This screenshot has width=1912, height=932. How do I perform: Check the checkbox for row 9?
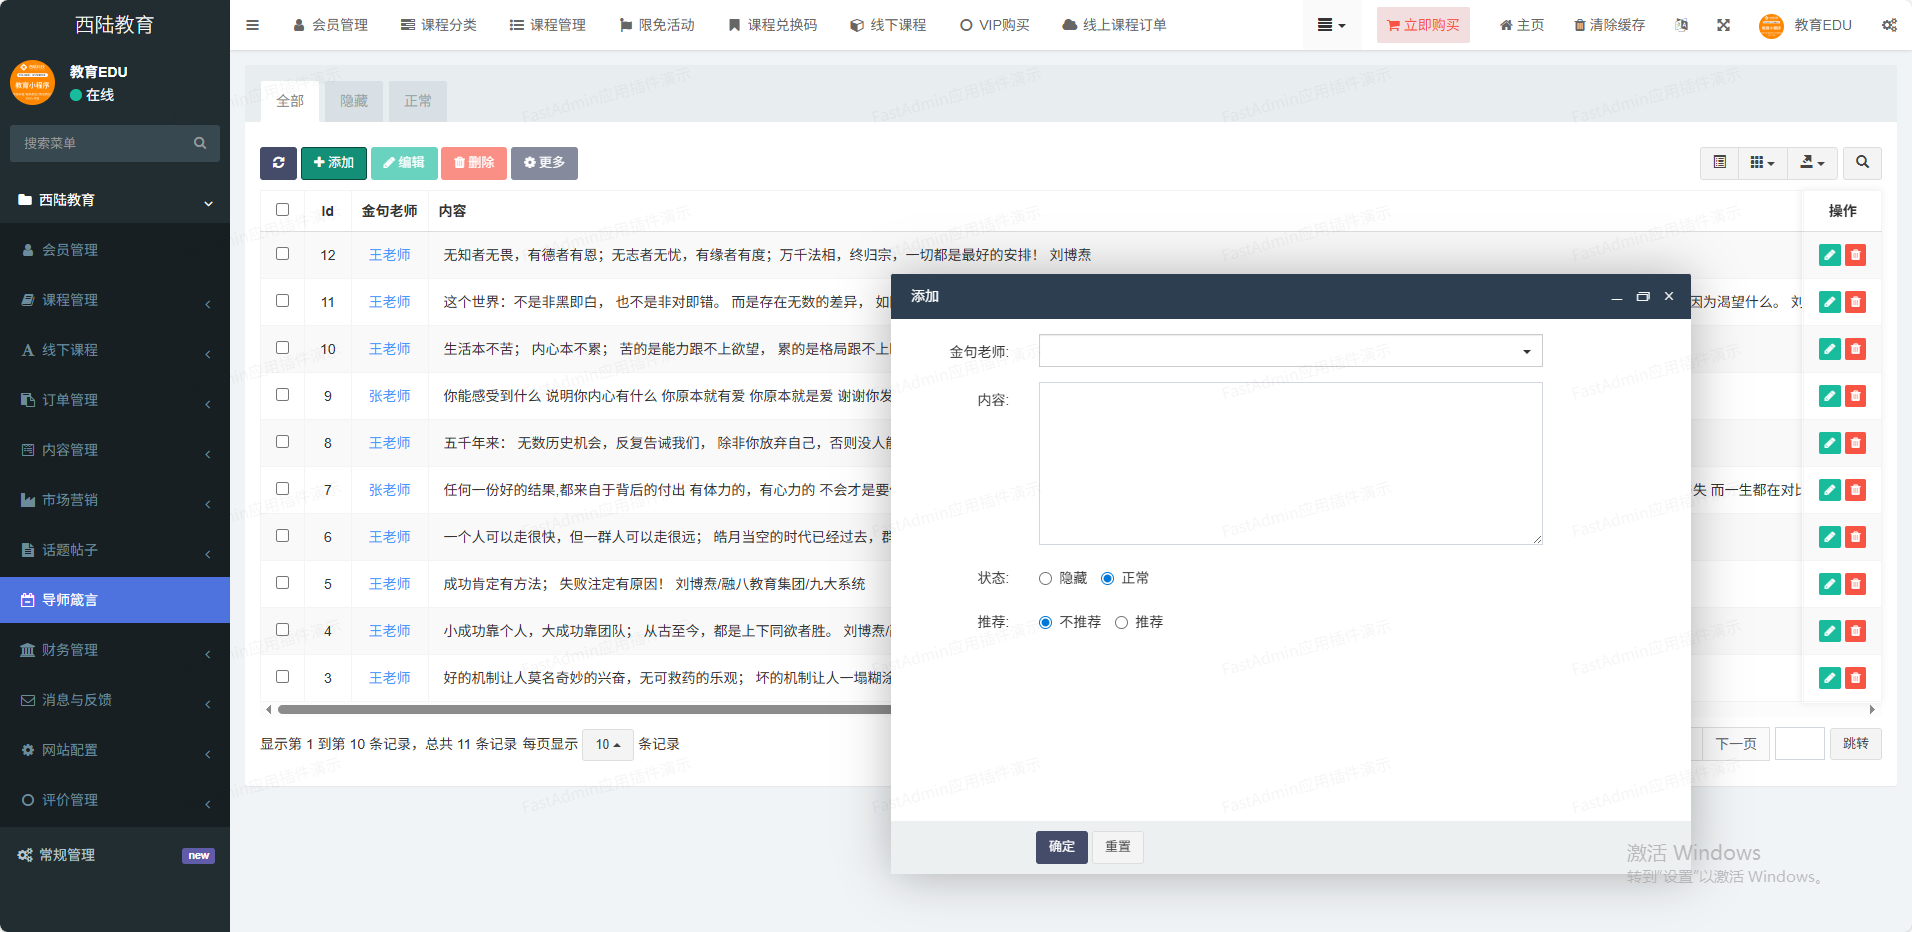click(x=283, y=395)
